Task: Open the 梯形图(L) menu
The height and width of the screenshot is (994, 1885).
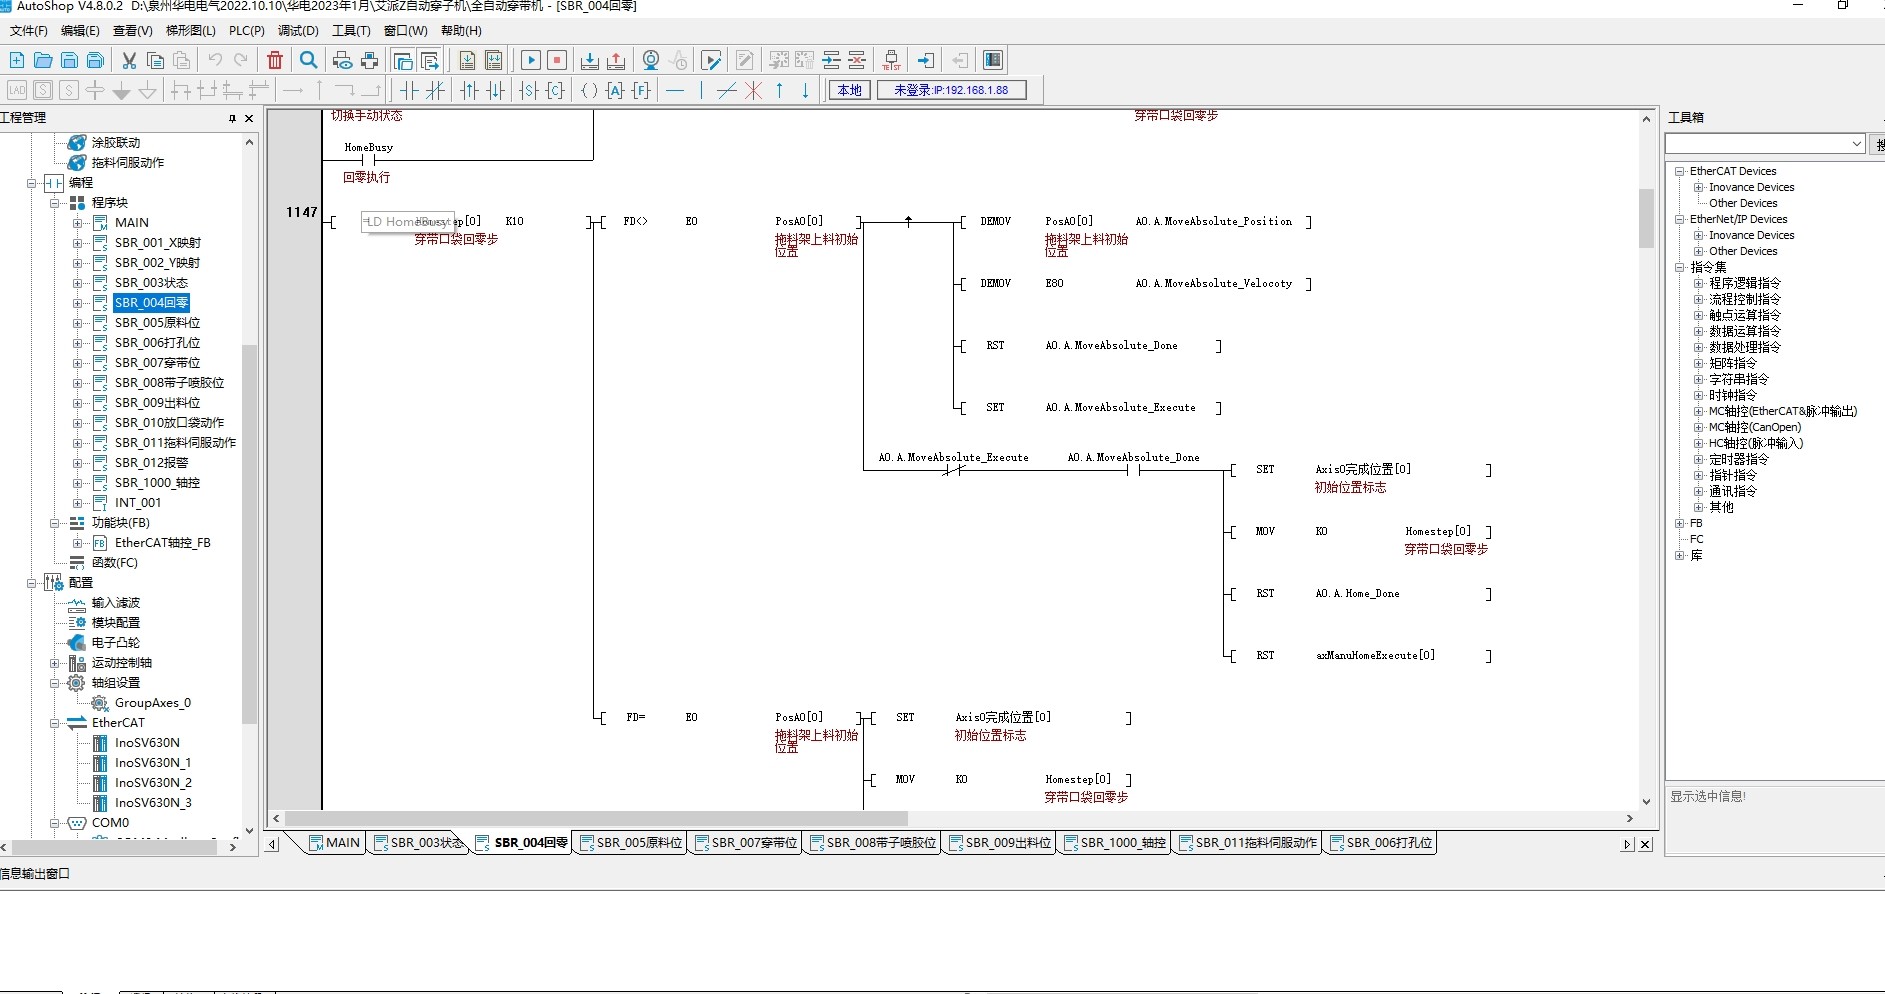Action: tap(190, 31)
